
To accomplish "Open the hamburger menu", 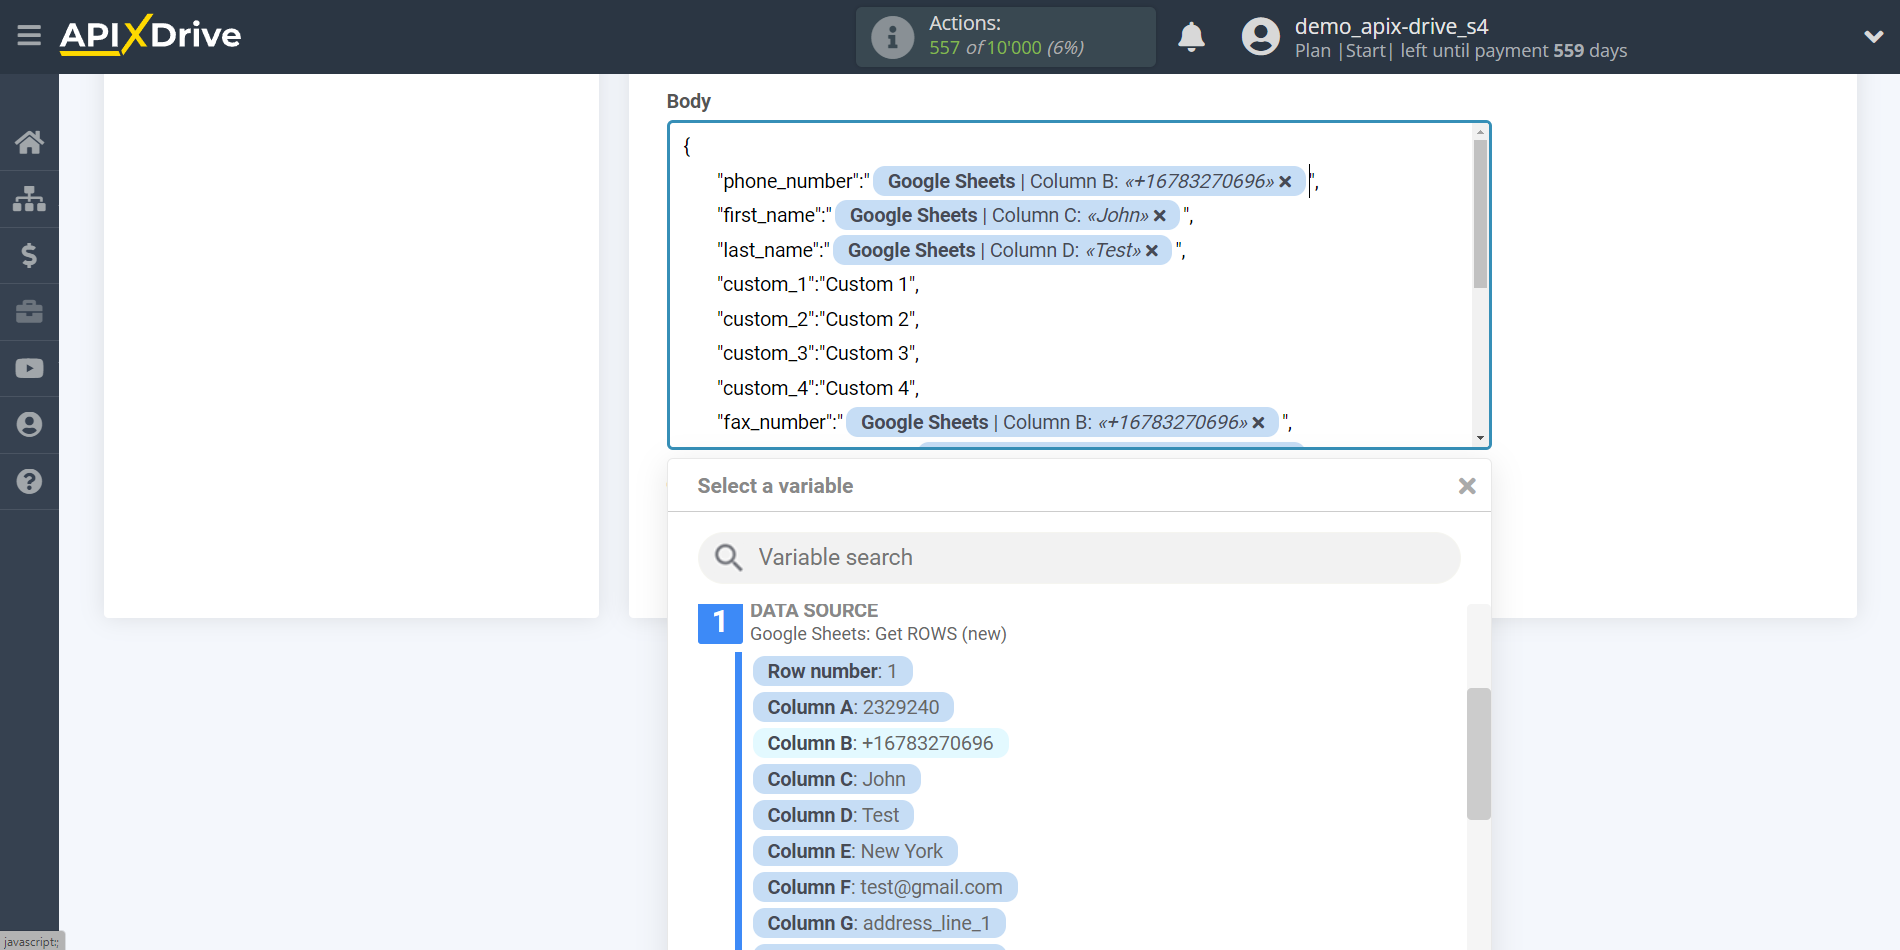I will coord(29,36).
